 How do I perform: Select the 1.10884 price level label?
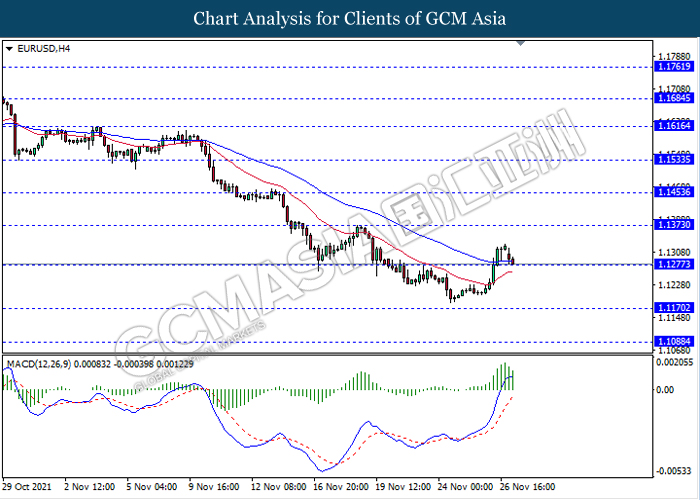pos(671,341)
